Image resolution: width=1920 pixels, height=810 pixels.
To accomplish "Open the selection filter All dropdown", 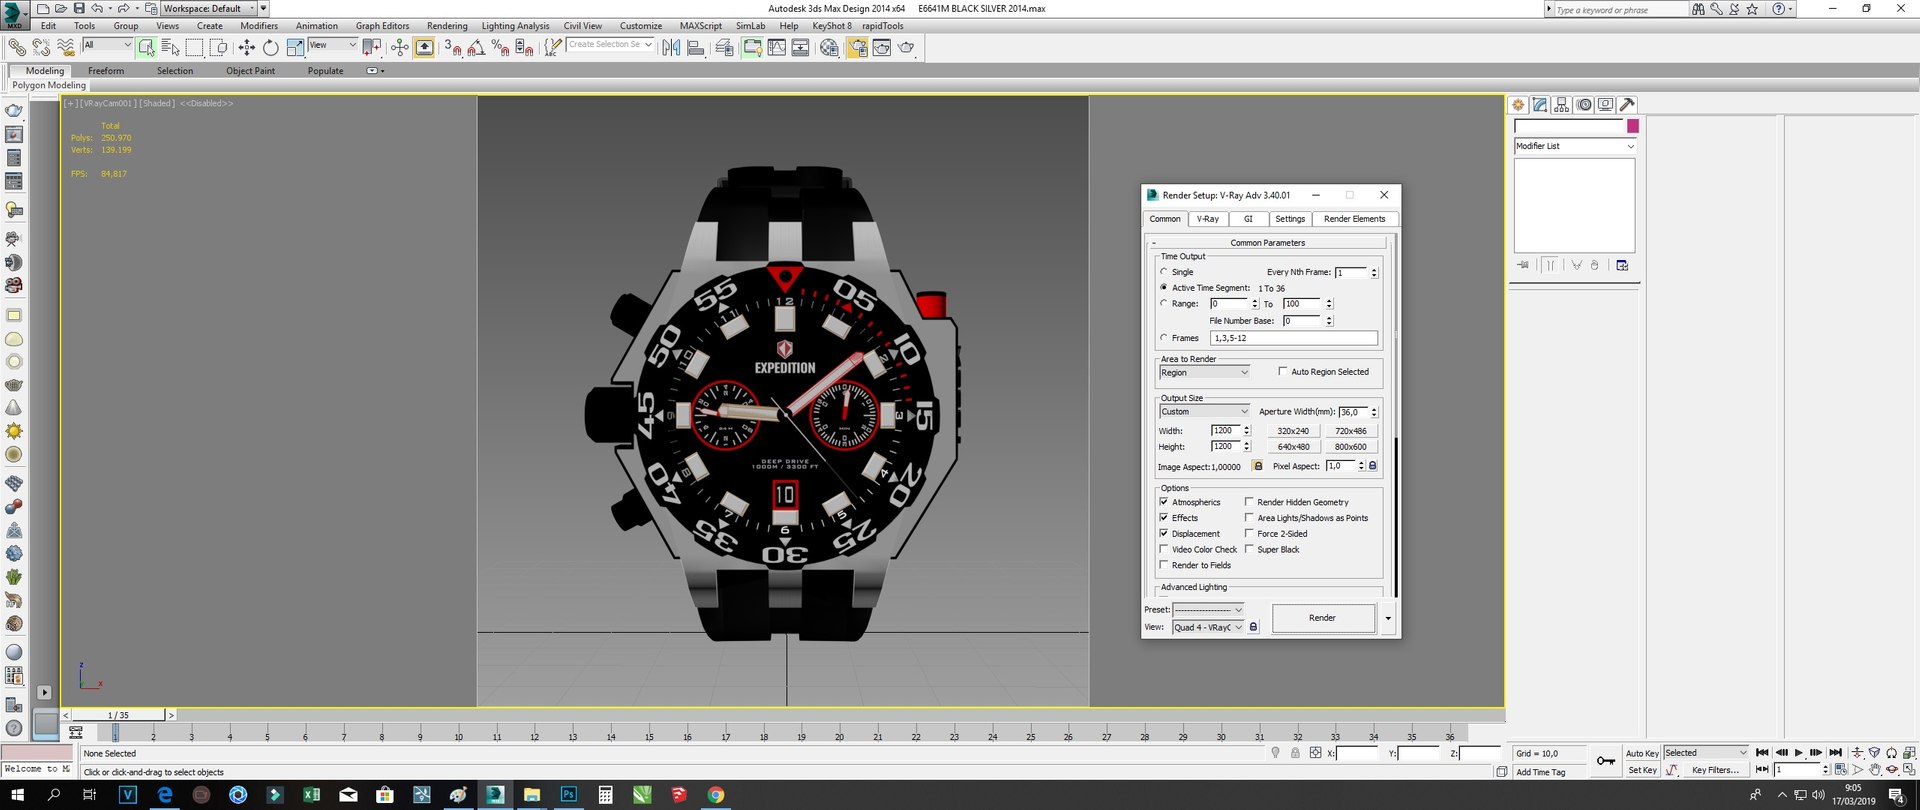I will pos(107,45).
